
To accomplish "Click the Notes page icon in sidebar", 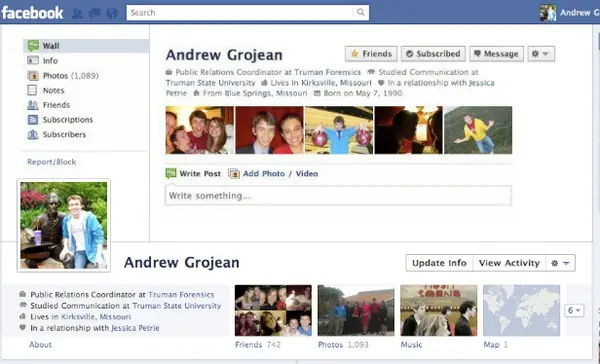I will tap(32, 90).
